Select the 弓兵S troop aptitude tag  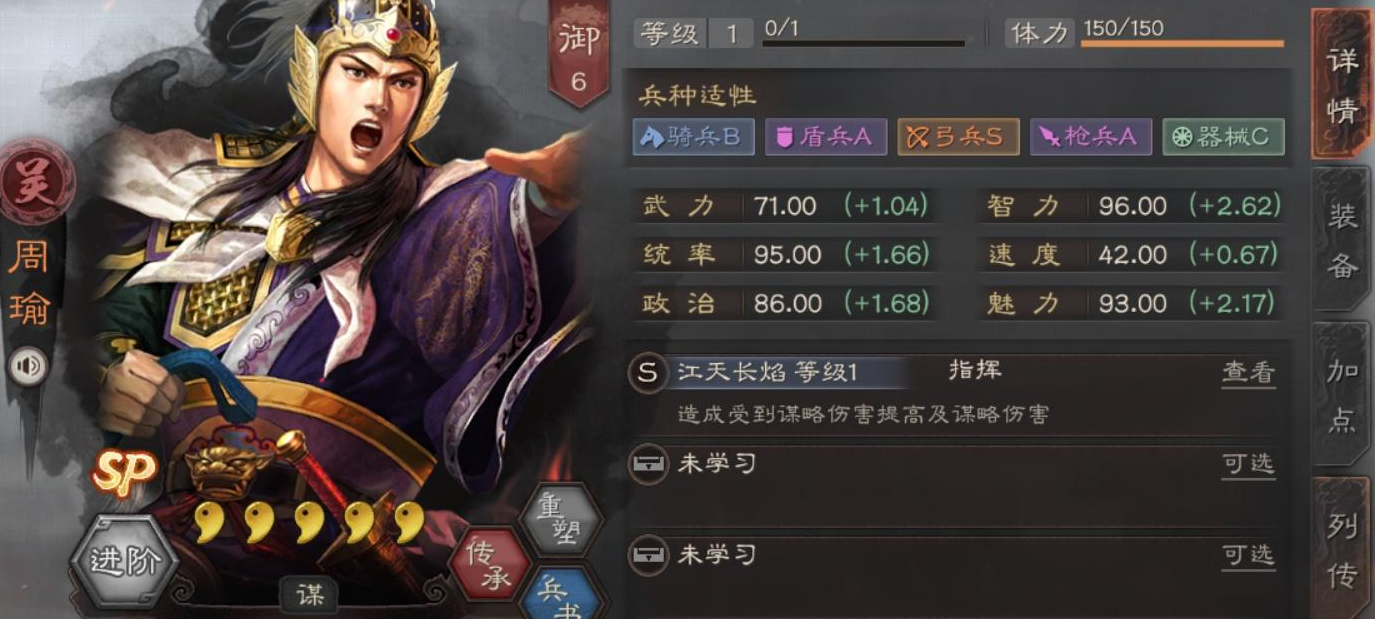pos(958,137)
